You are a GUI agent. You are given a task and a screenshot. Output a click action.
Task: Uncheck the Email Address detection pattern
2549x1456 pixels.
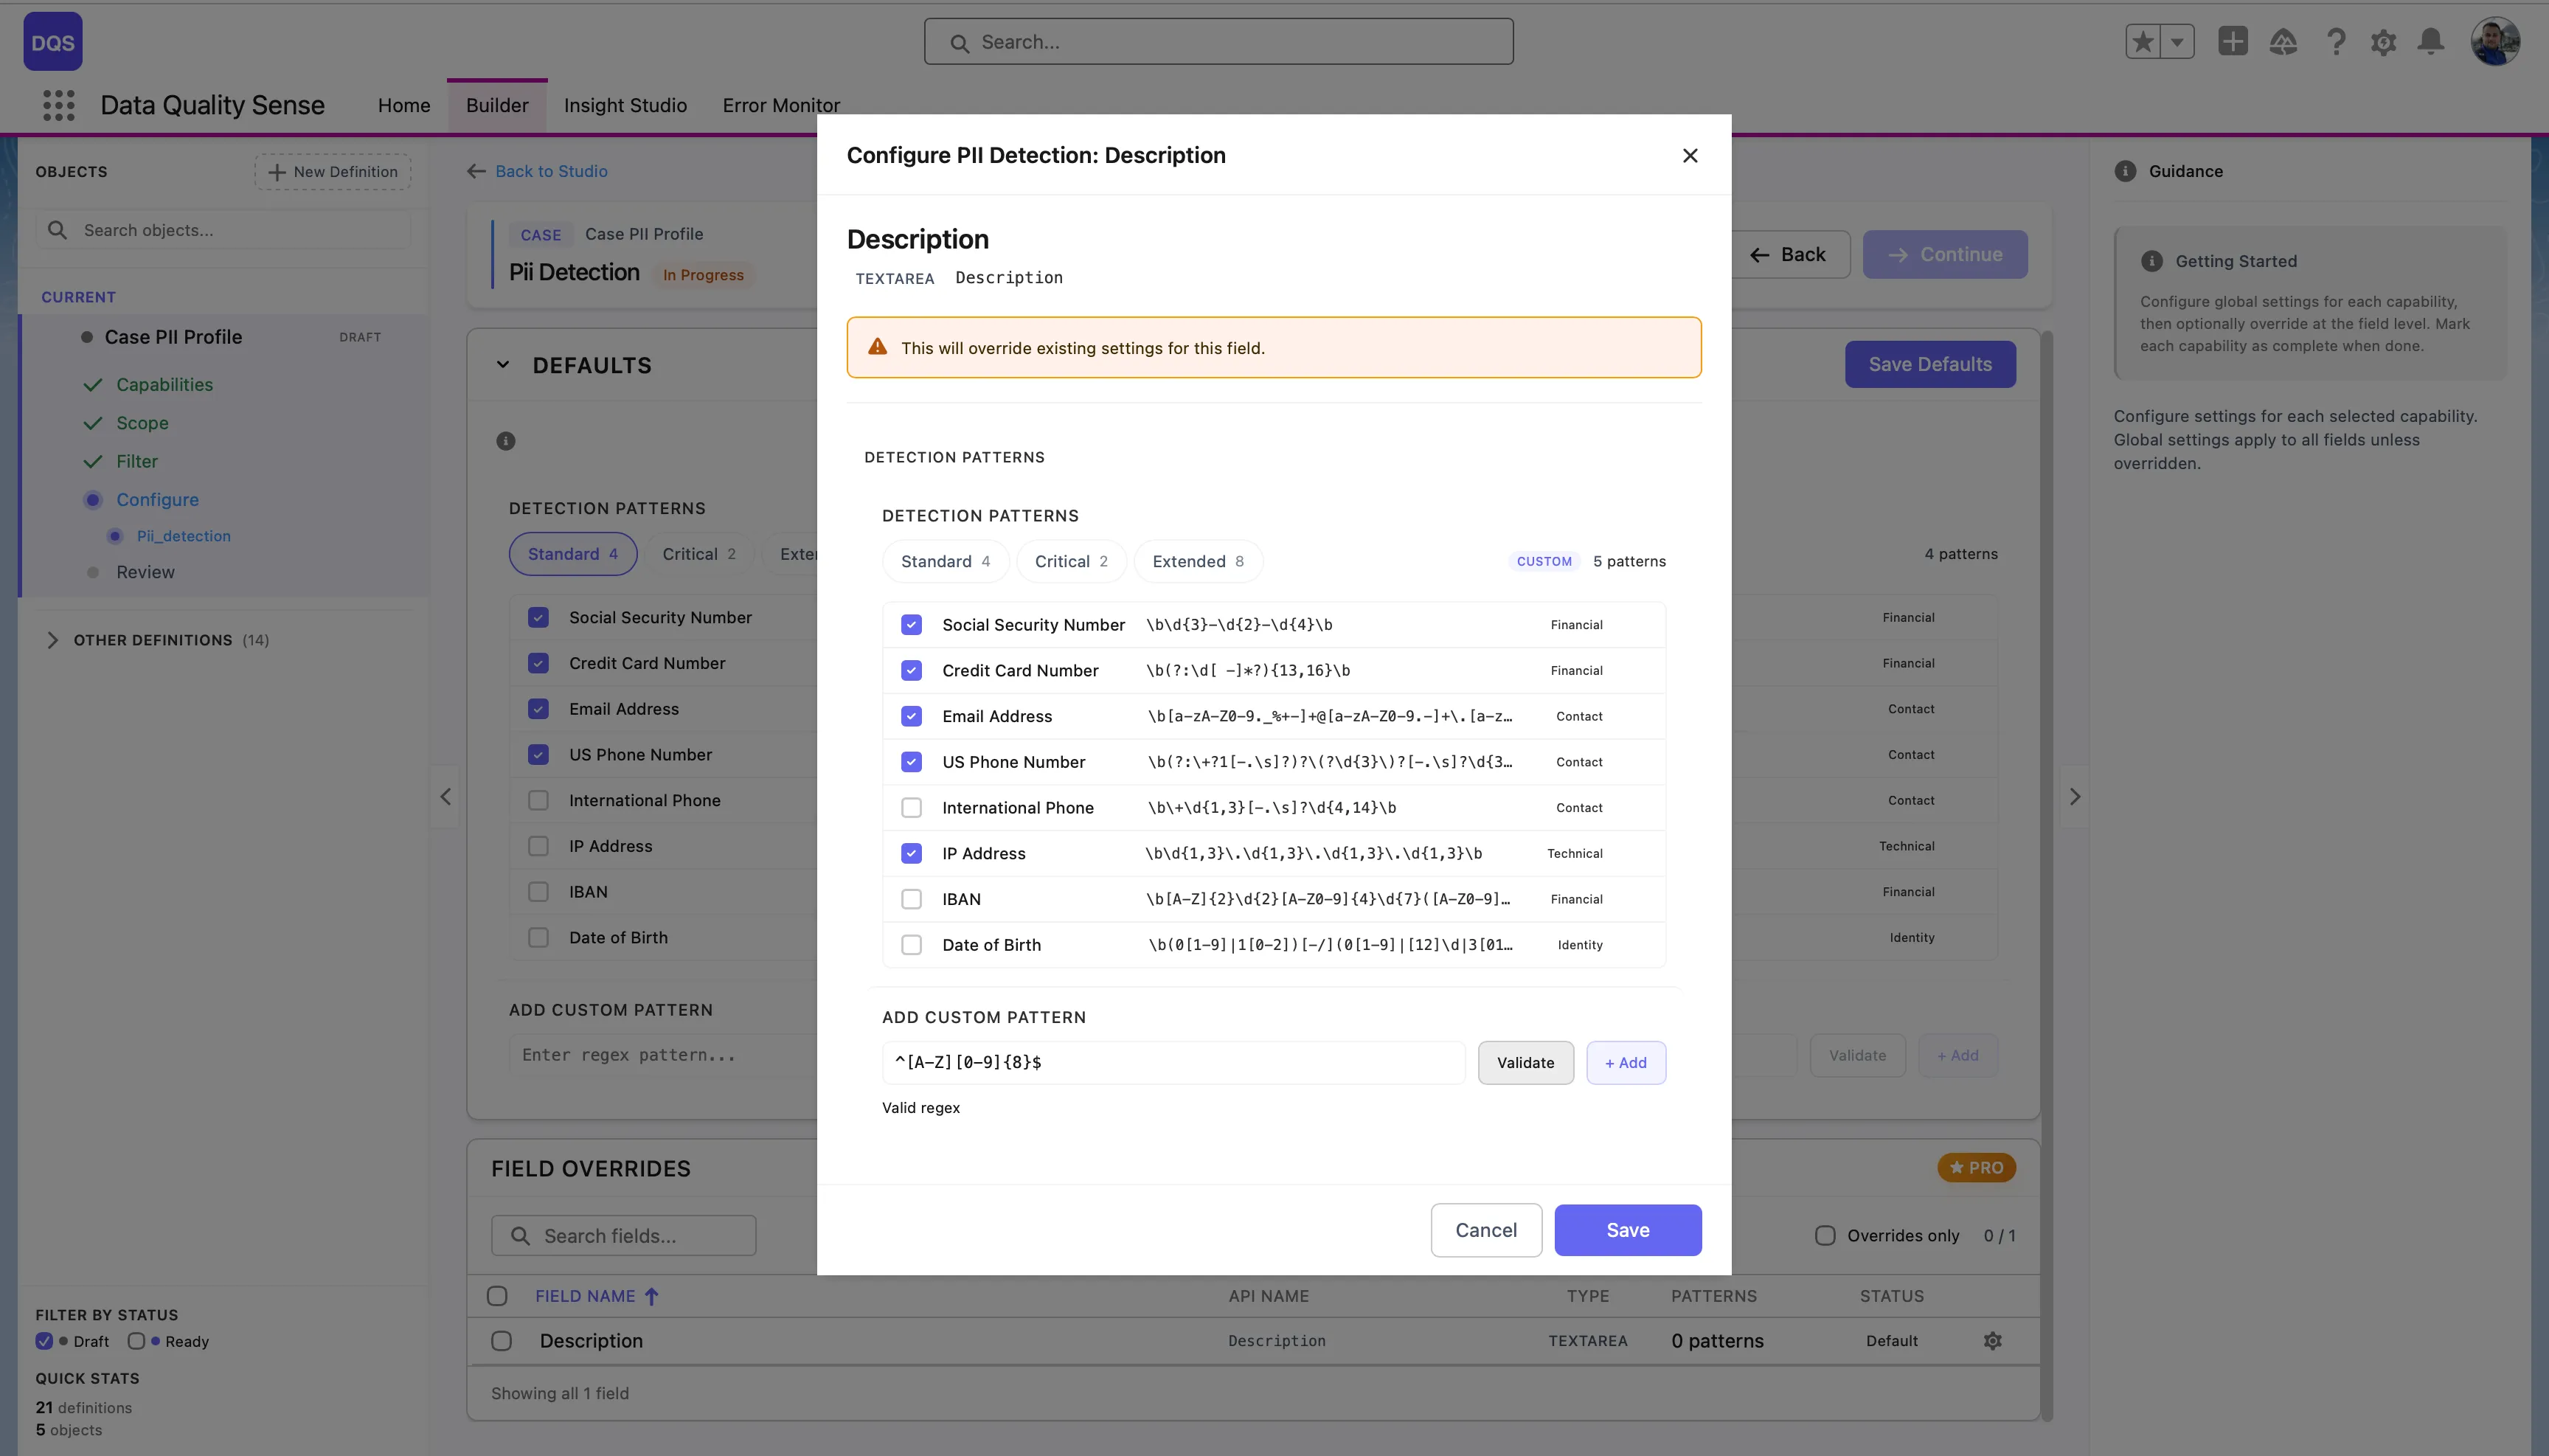[x=911, y=716]
